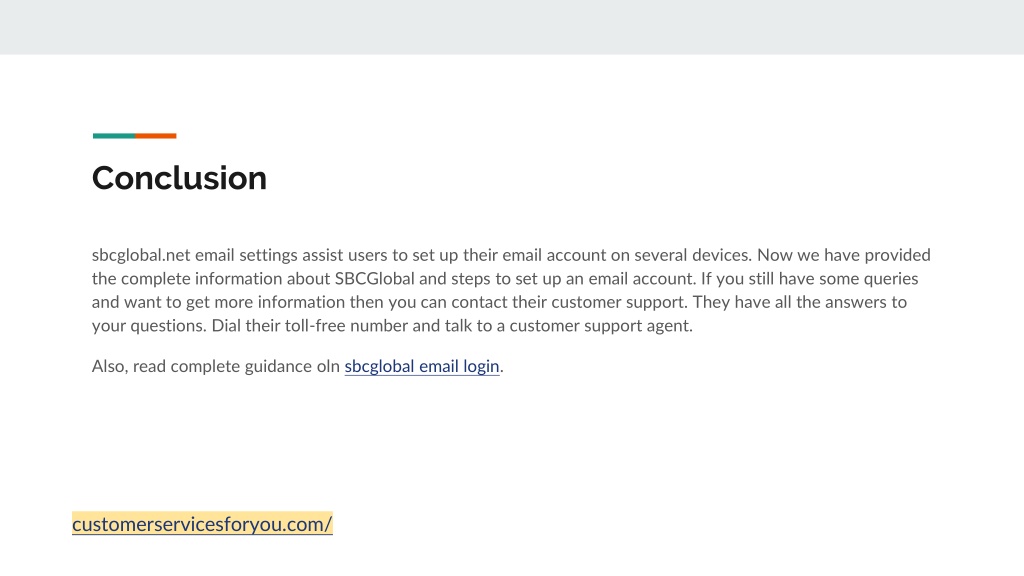Viewport: 1024px width, 576px height.
Task: Click the word SBCGlobal in second line
Action: pos(375,278)
